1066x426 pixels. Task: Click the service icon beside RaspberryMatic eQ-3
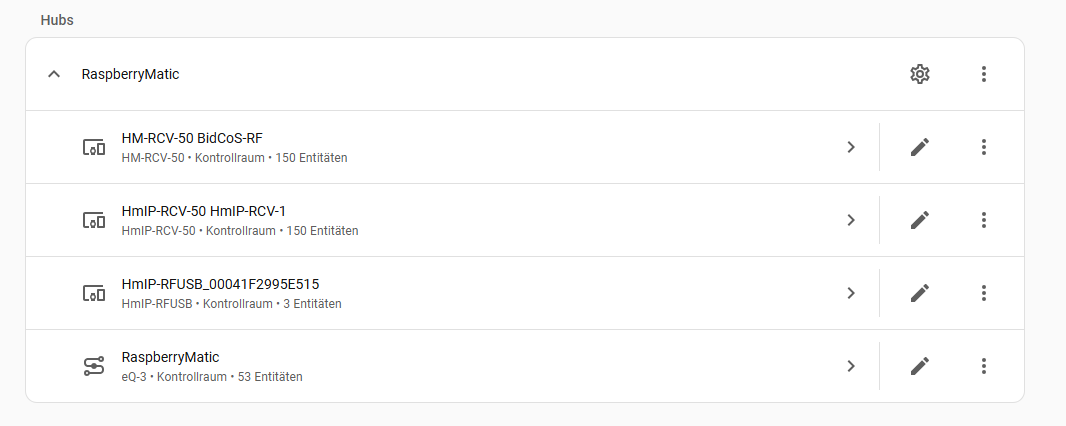click(93, 366)
